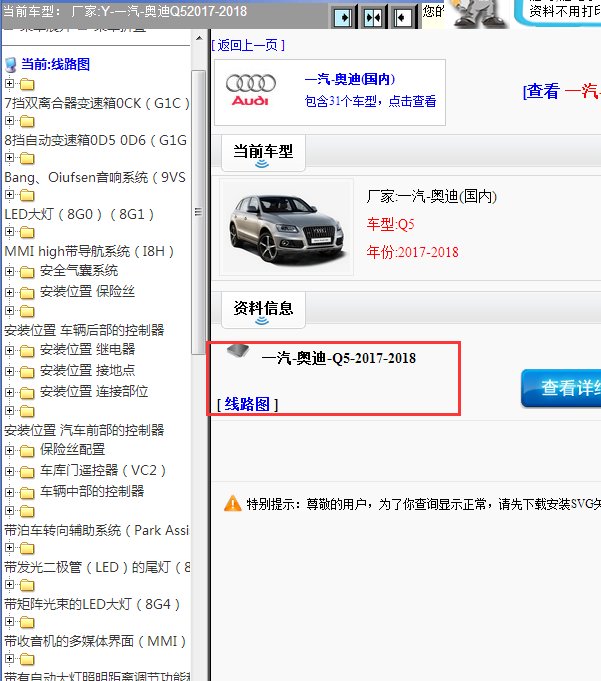
Task: Select 安装位置 汽车前部的控制器 tree item
Action: point(84,430)
